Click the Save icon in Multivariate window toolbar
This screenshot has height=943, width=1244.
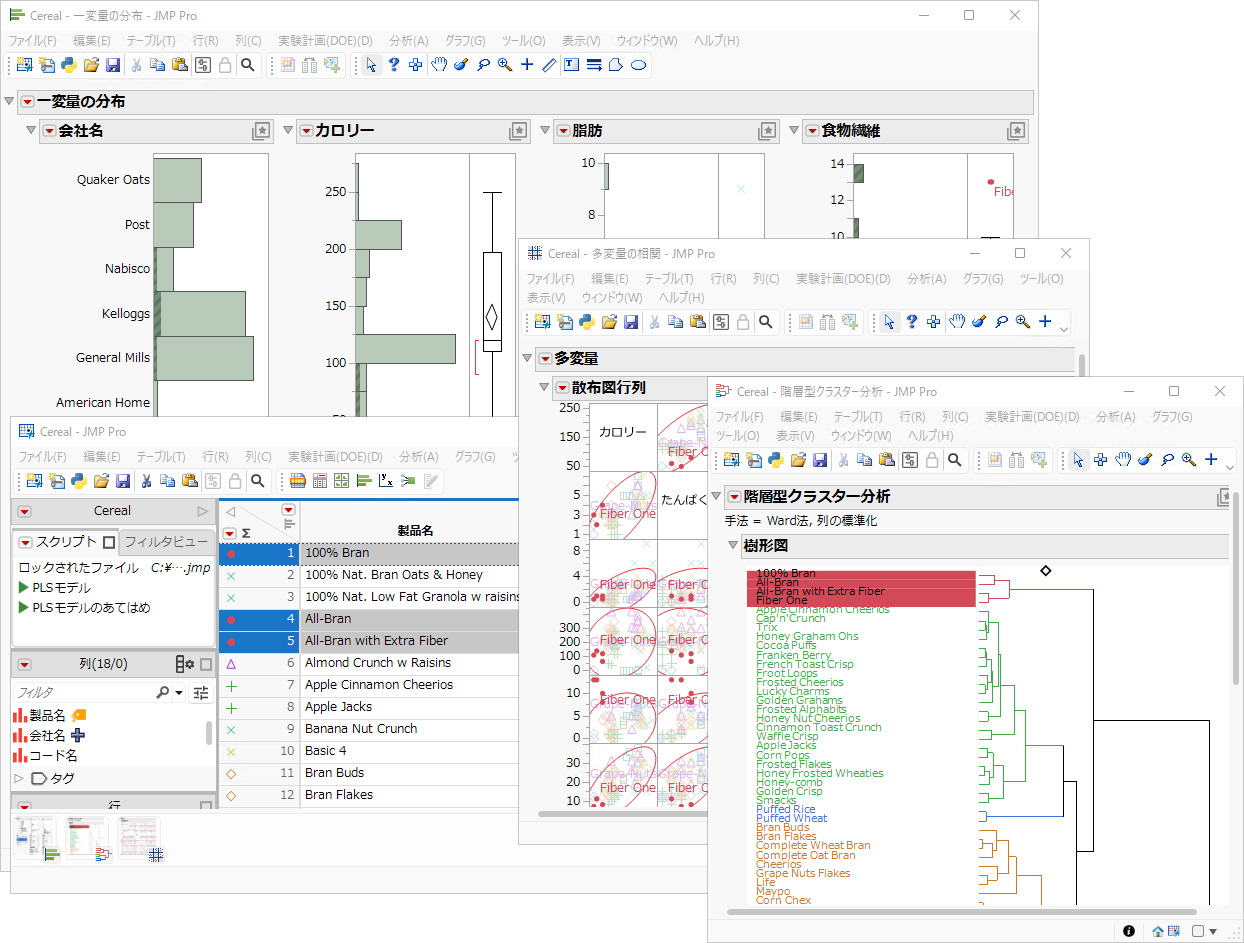point(631,322)
